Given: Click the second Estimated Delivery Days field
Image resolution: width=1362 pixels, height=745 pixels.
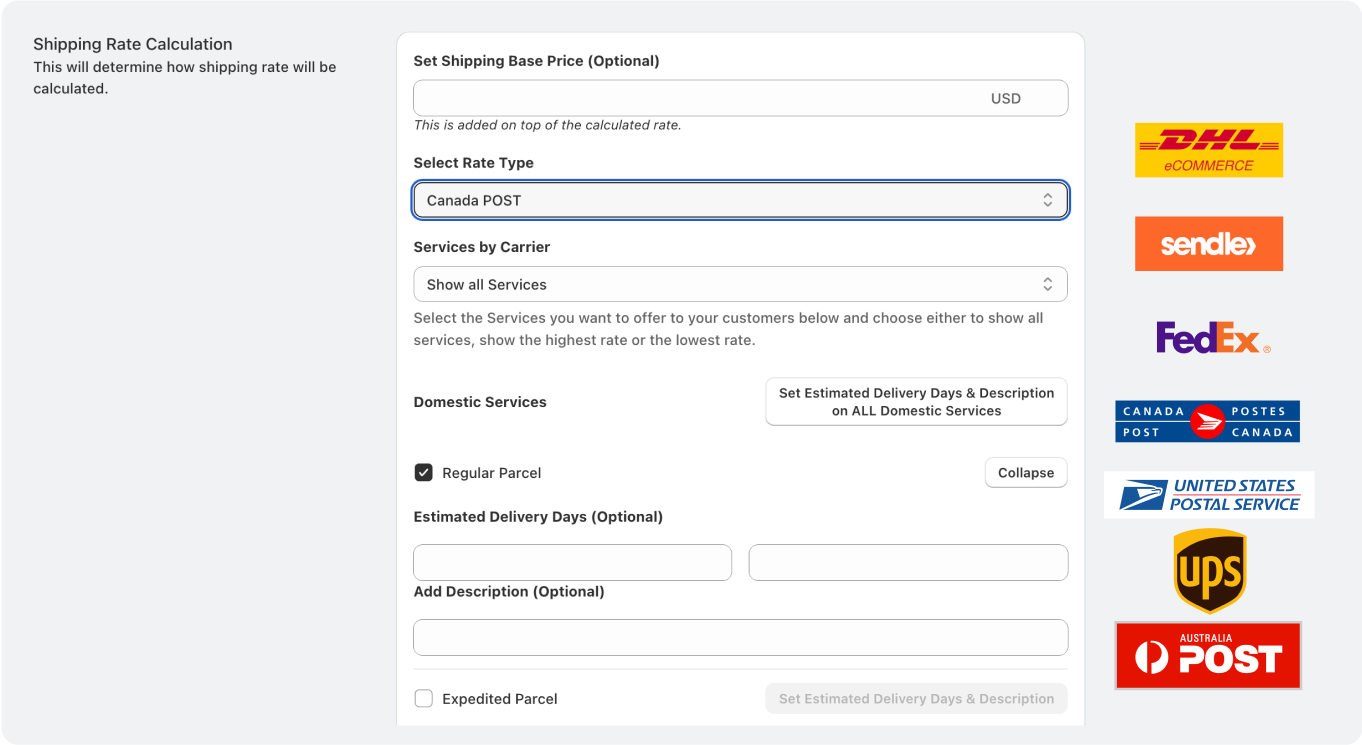Looking at the screenshot, I should 908,563.
